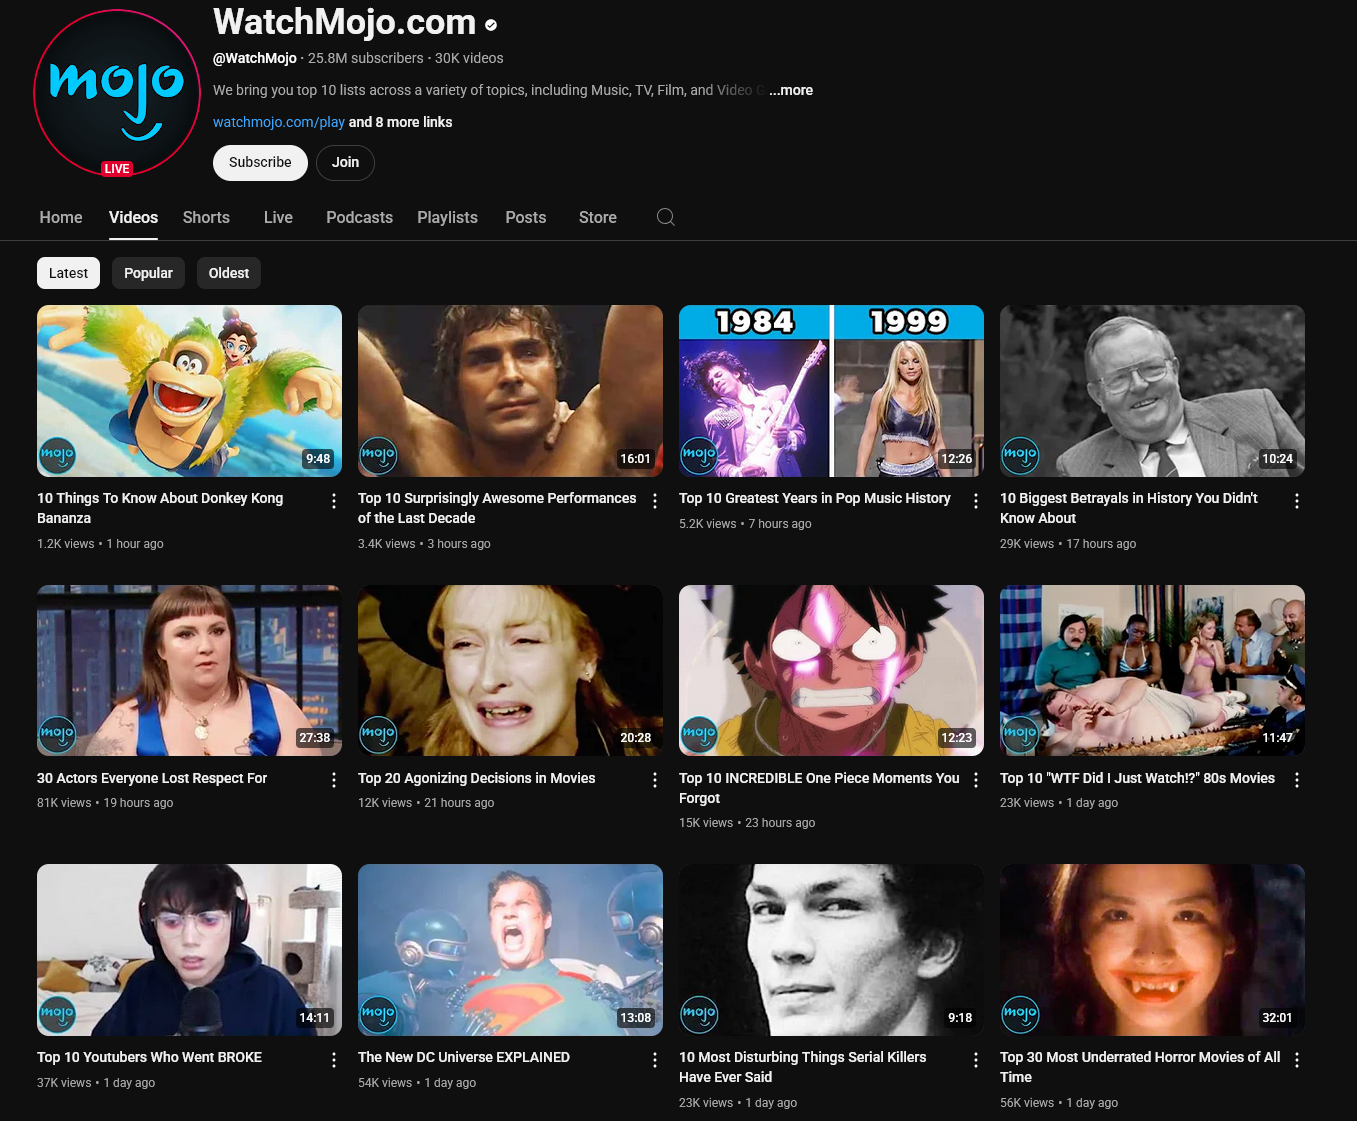1357x1121 pixels.
Task: Click the Join membership button
Action: pos(345,162)
